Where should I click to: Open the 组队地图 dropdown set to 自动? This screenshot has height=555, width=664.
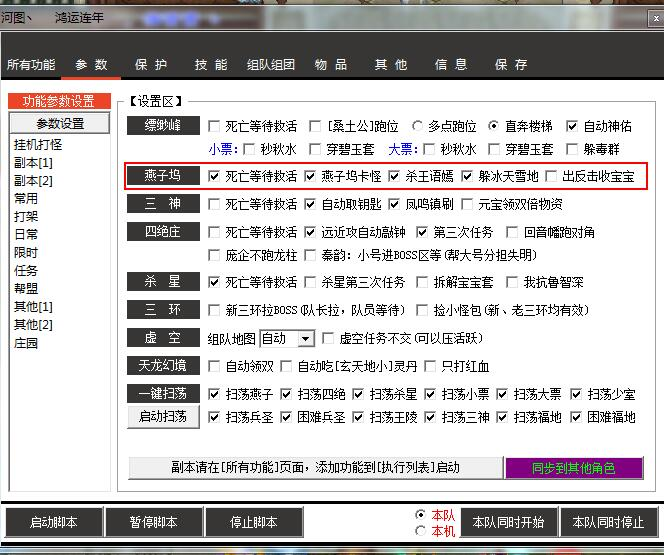click(287, 339)
